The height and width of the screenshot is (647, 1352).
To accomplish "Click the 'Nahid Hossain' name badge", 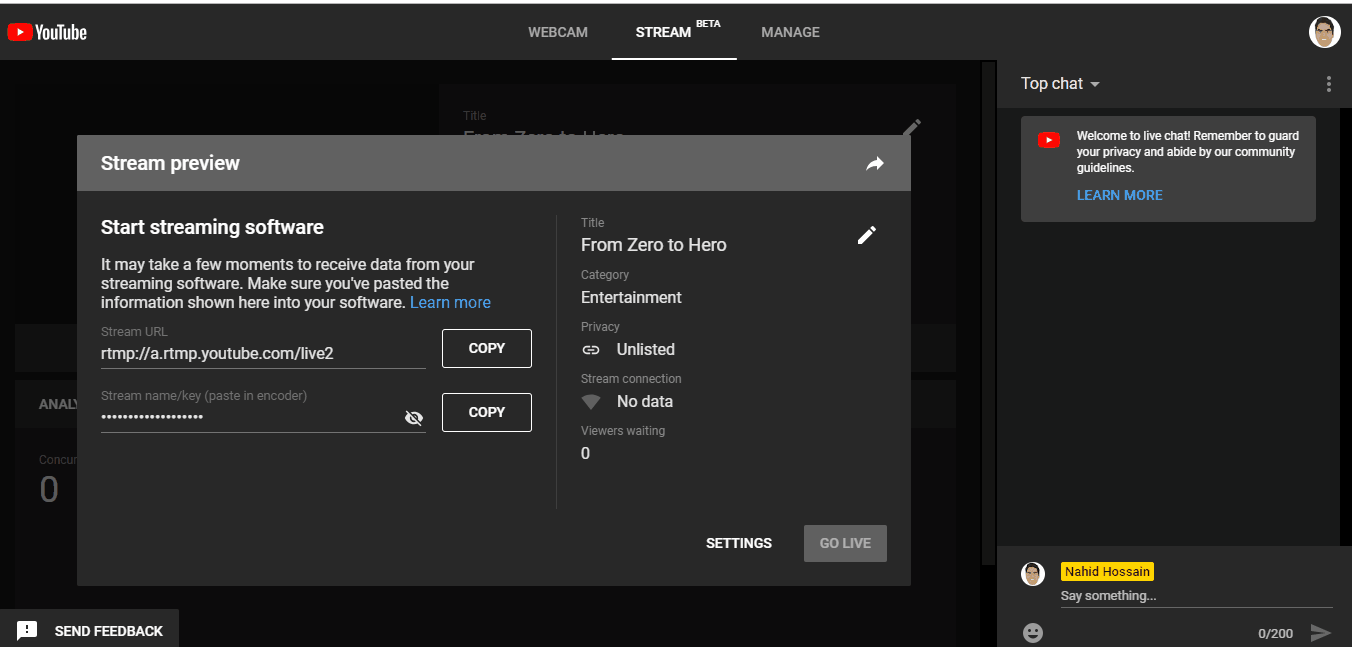I will pos(1107,572).
